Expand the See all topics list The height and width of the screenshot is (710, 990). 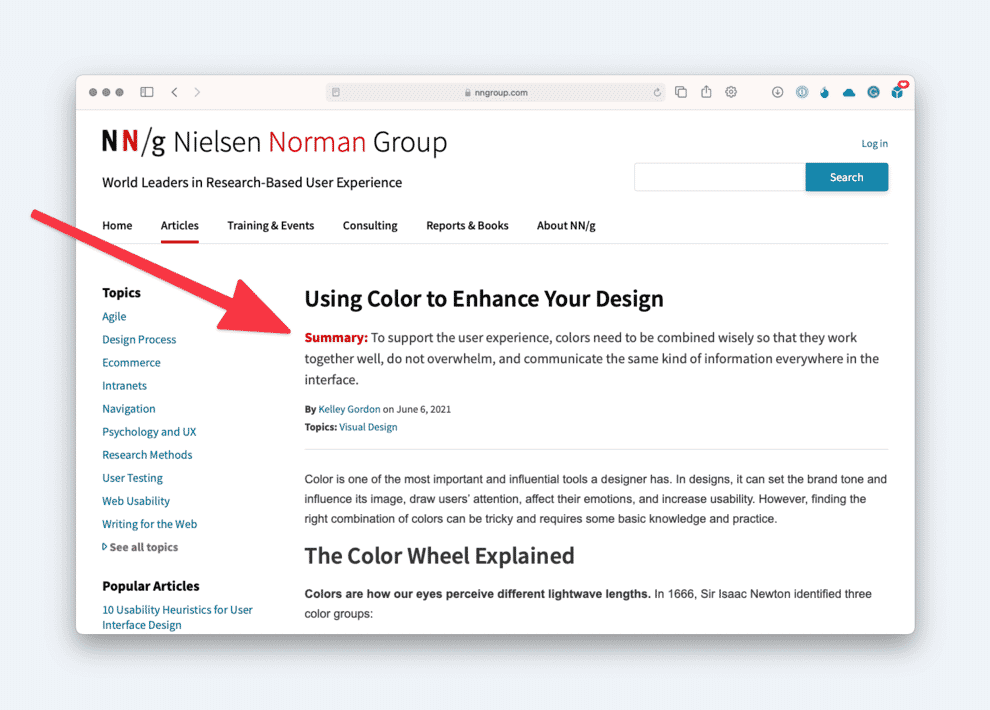(x=140, y=547)
